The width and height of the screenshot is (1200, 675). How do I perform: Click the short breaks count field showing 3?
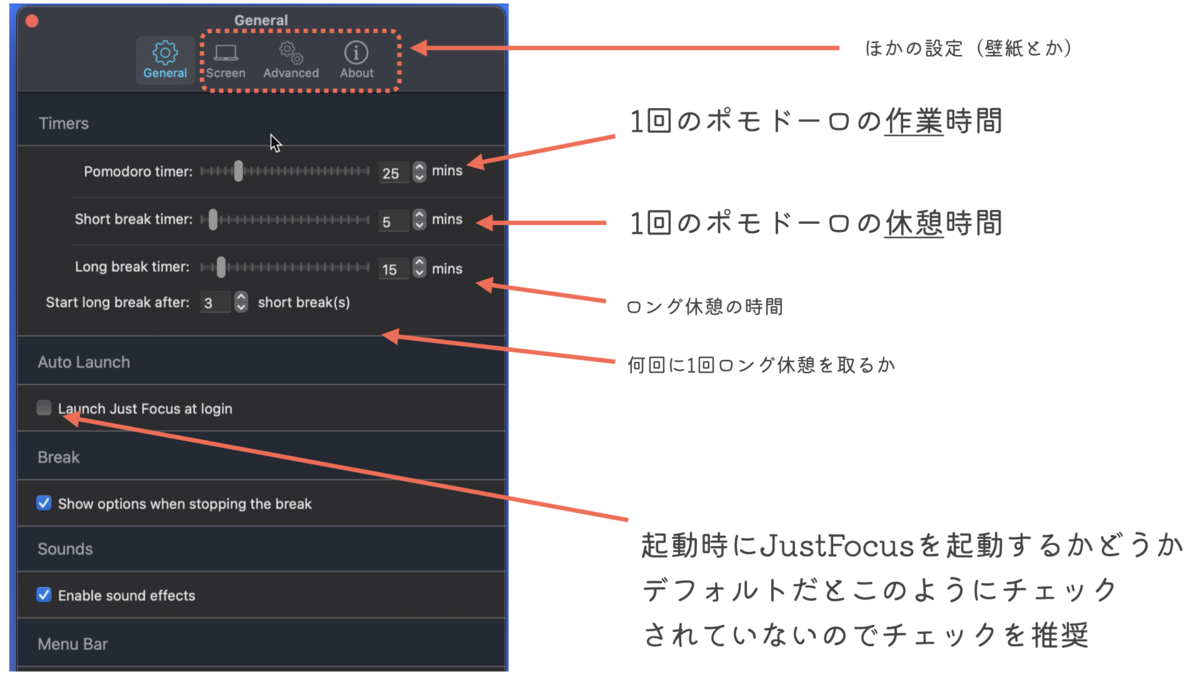(x=215, y=302)
